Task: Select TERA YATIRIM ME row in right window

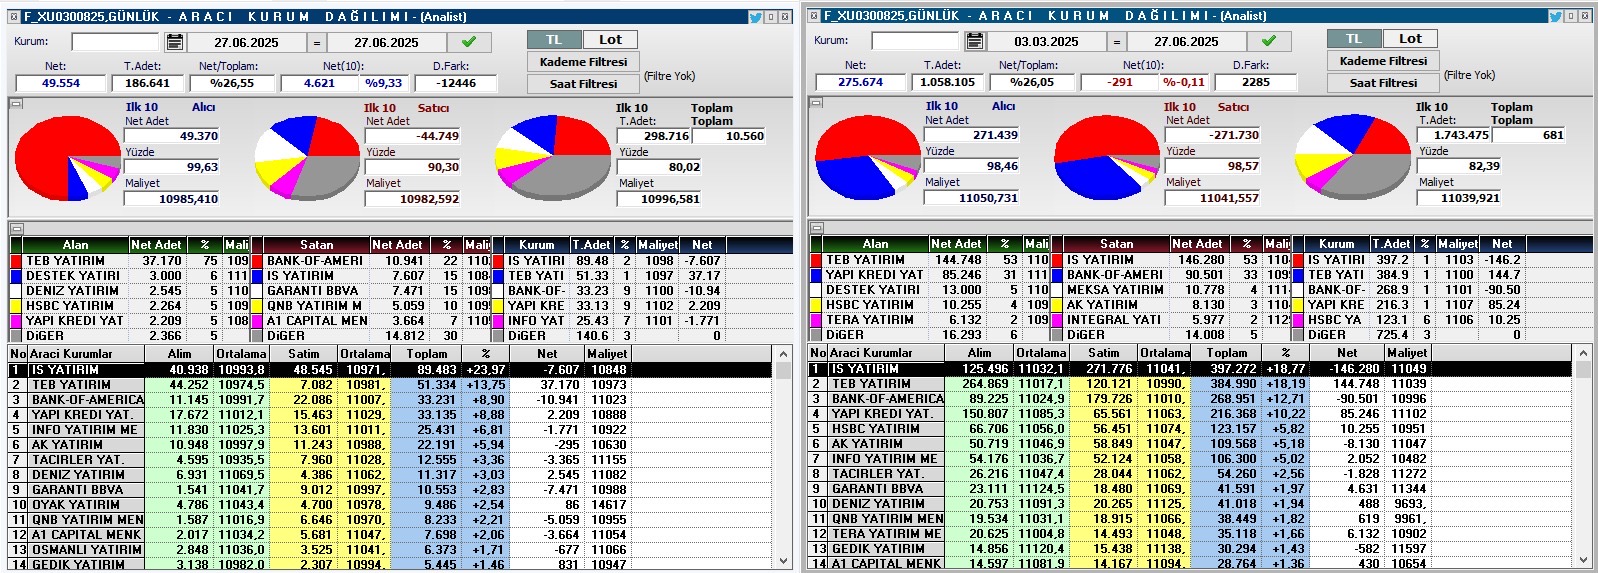Action: point(1190,533)
